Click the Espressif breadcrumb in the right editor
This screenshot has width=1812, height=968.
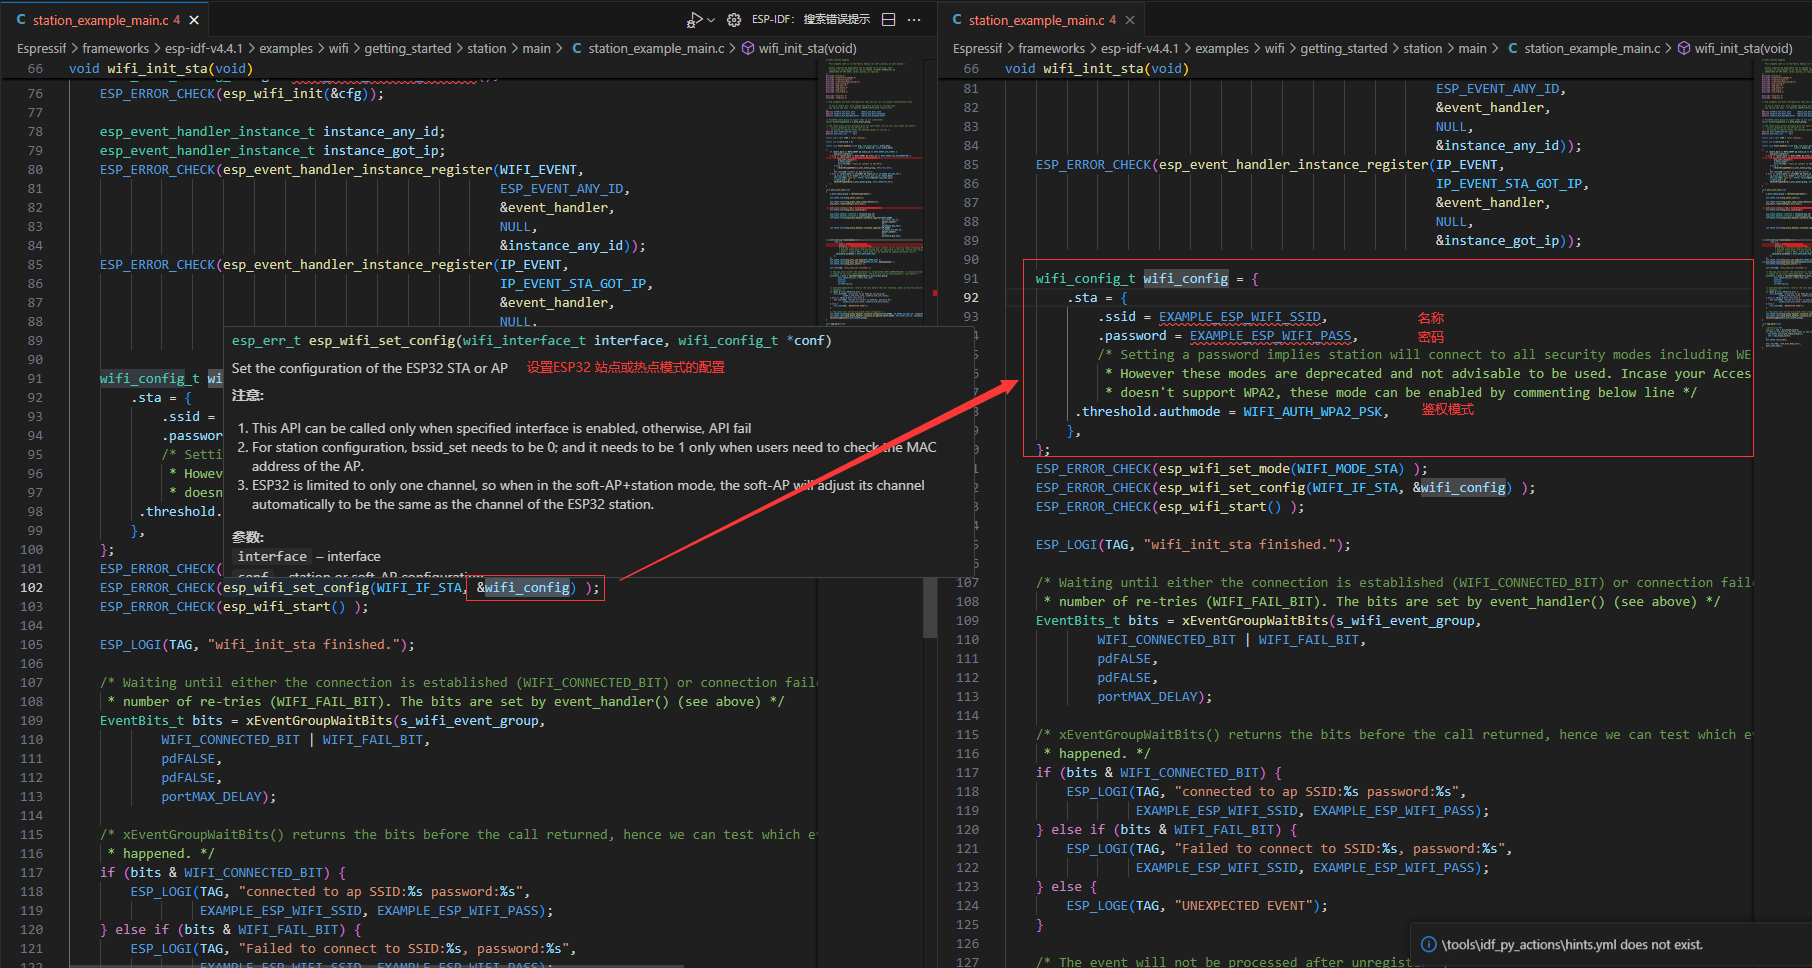click(x=977, y=48)
